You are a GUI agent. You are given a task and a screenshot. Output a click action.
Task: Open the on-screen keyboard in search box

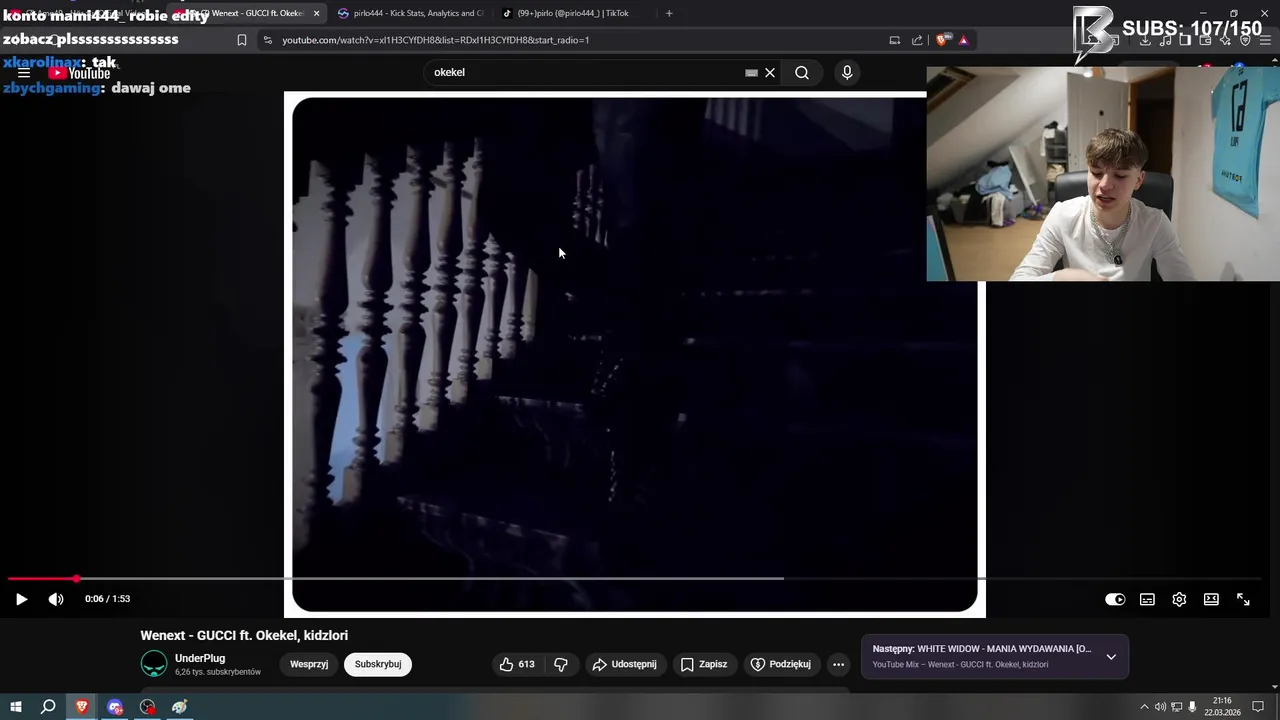point(751,72)
